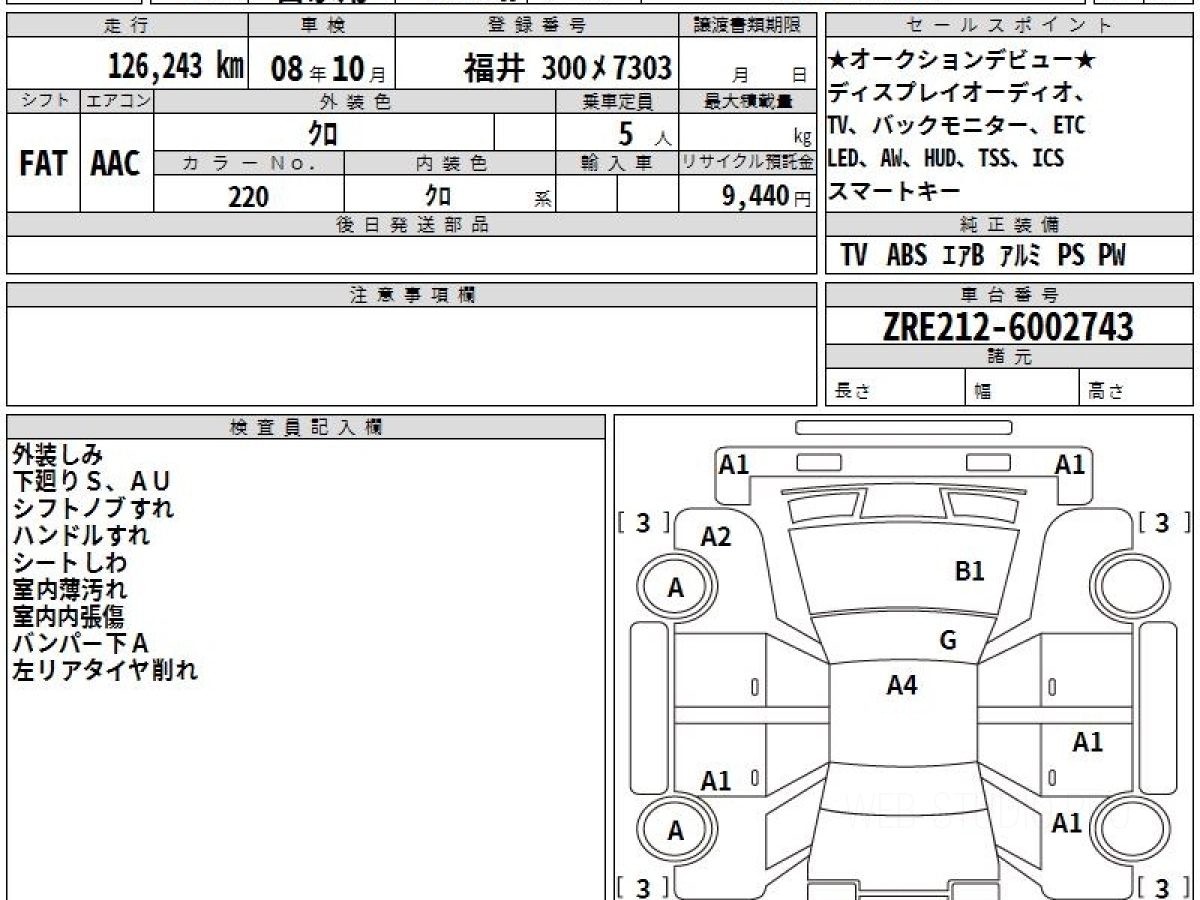The width and height of the screenshot is (1200, 900).
Task: Click the 車検 header cell
Action: (x=321, y=26)
